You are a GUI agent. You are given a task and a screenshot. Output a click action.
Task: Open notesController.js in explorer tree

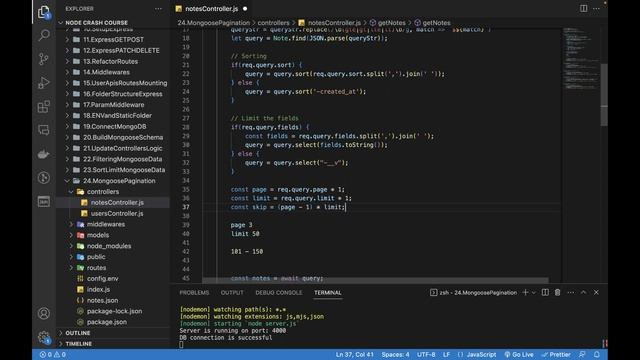click(113, 202)
